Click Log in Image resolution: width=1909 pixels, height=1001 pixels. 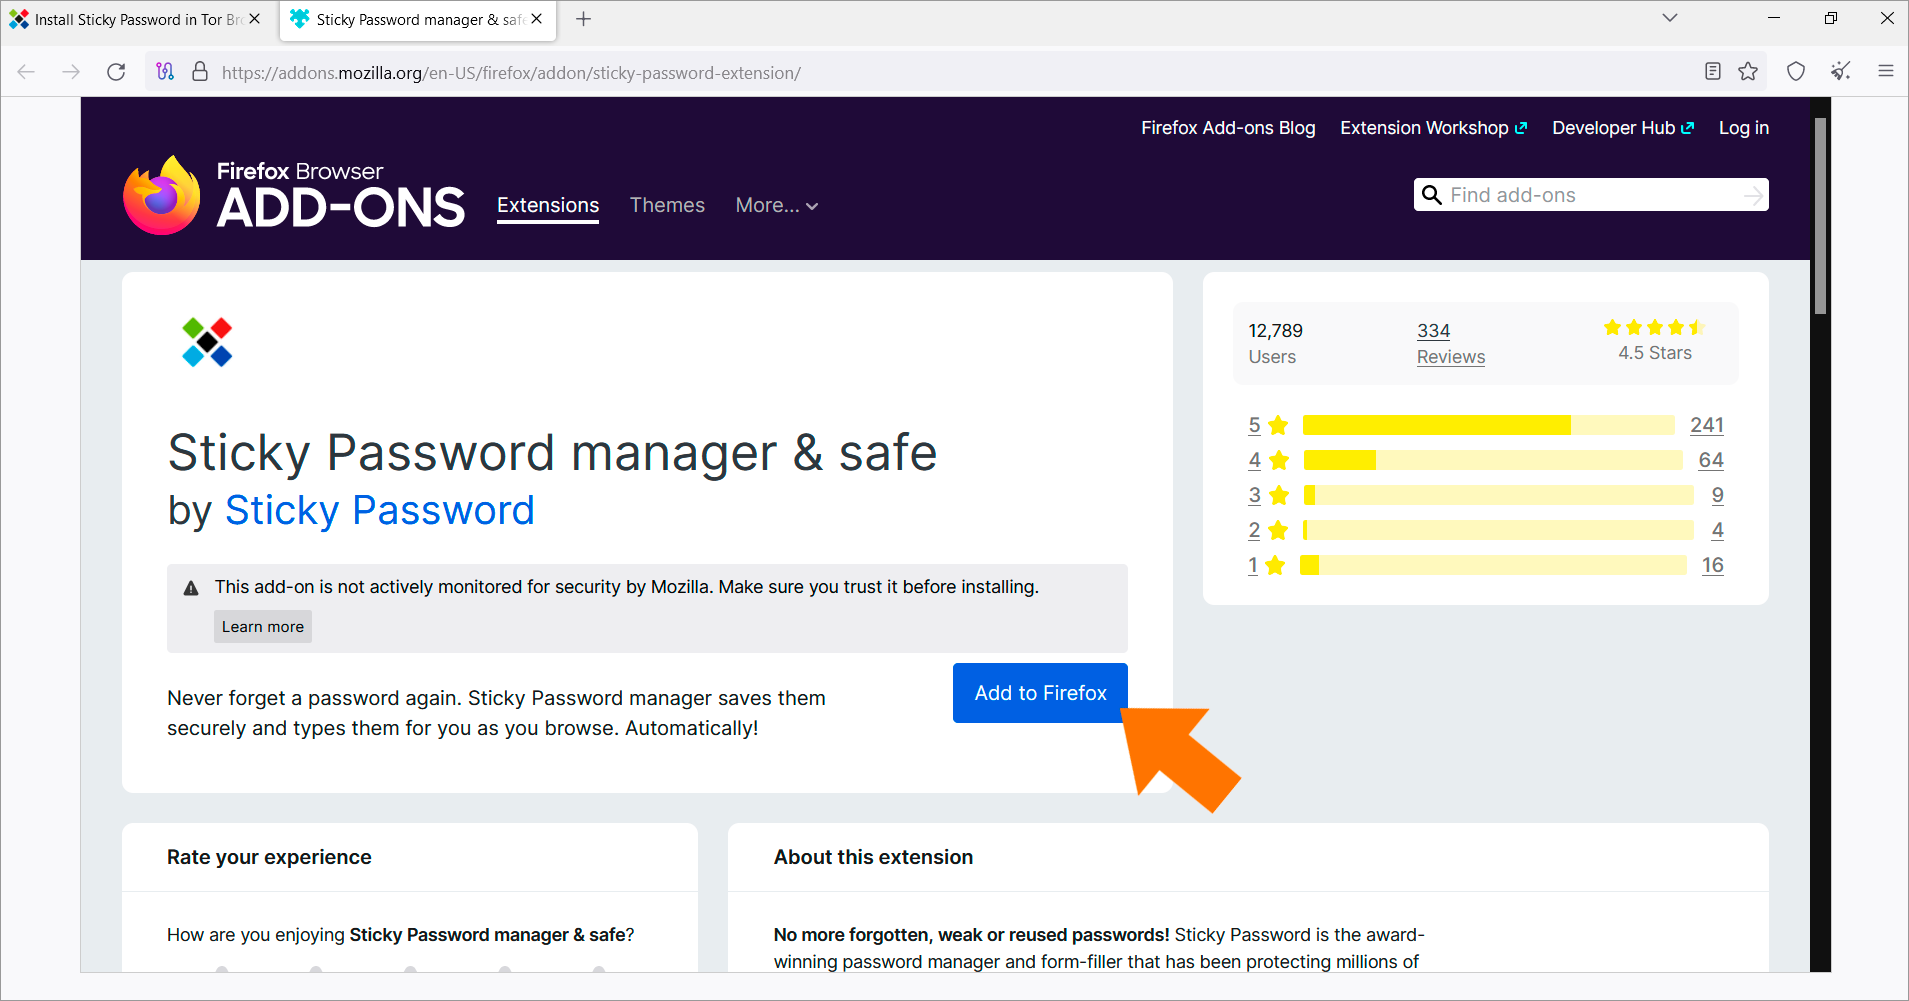1744,128
